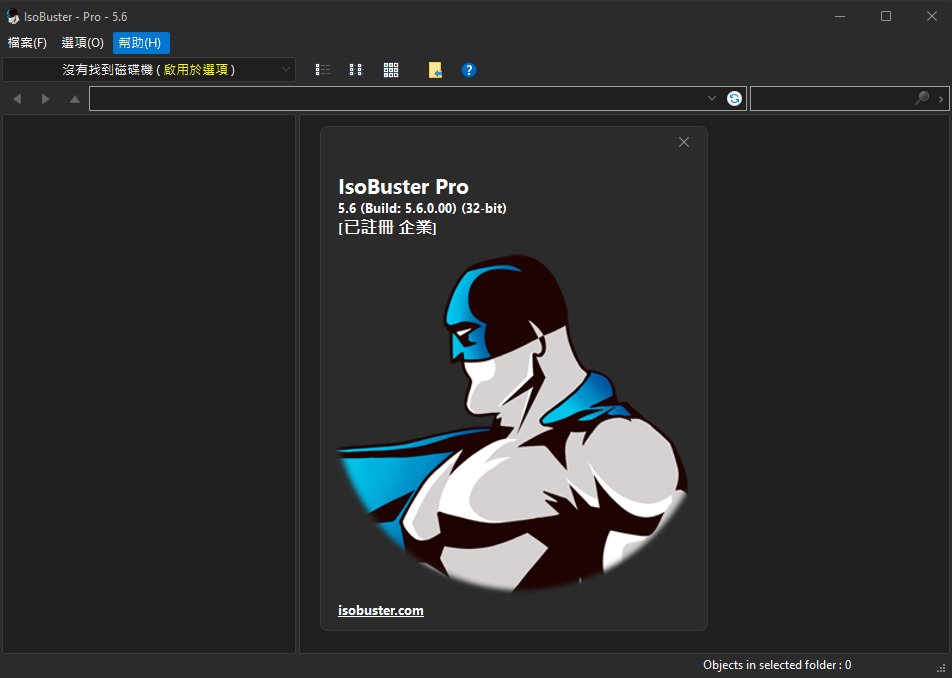Click the IsoBuster Pro title text
Viewport: 952px width, 678px height.
(403, 186)
